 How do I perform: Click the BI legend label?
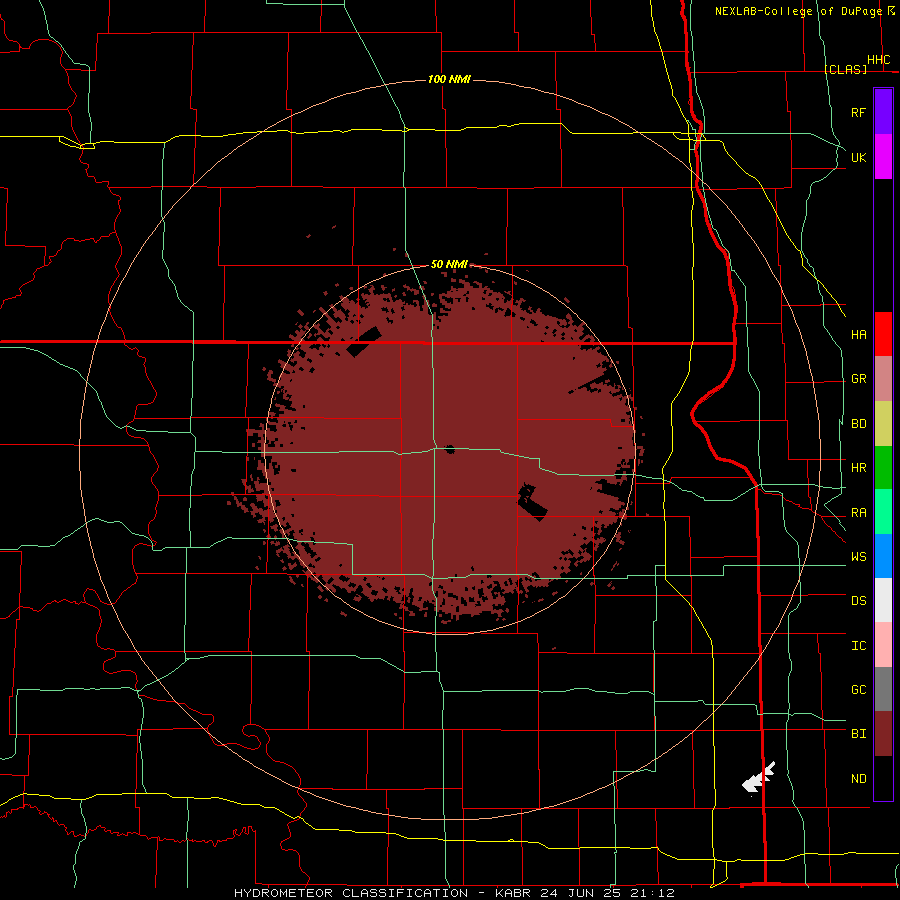[x=858, y=734]
